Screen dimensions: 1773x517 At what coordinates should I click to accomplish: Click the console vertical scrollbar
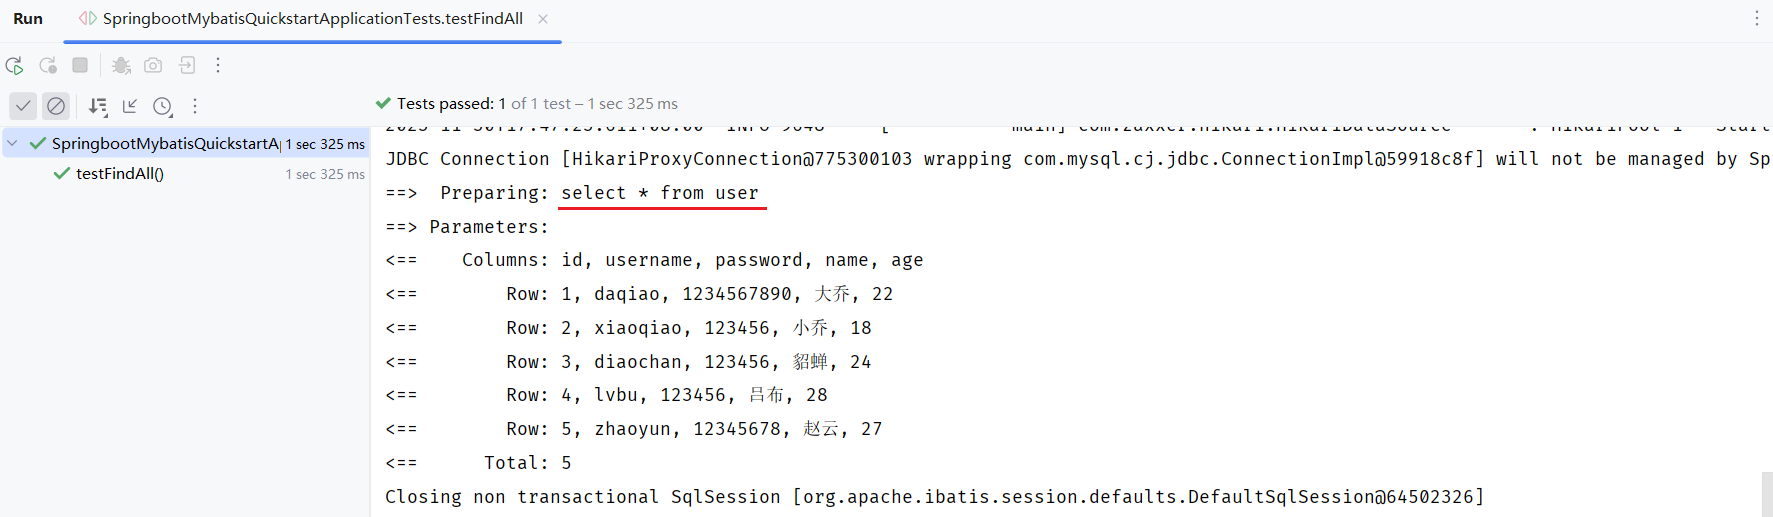[x=1766, y=494]
